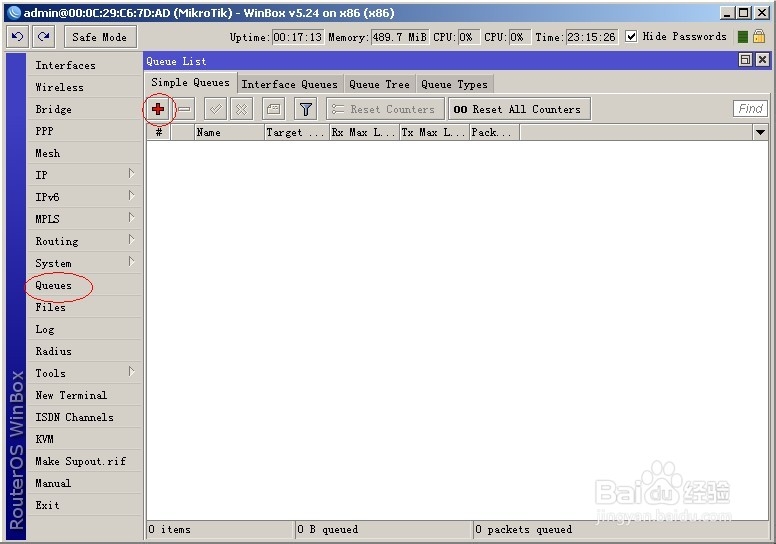776x544 pixels.
Task: Restore the Queue List inner window
Action: (745, 60)
